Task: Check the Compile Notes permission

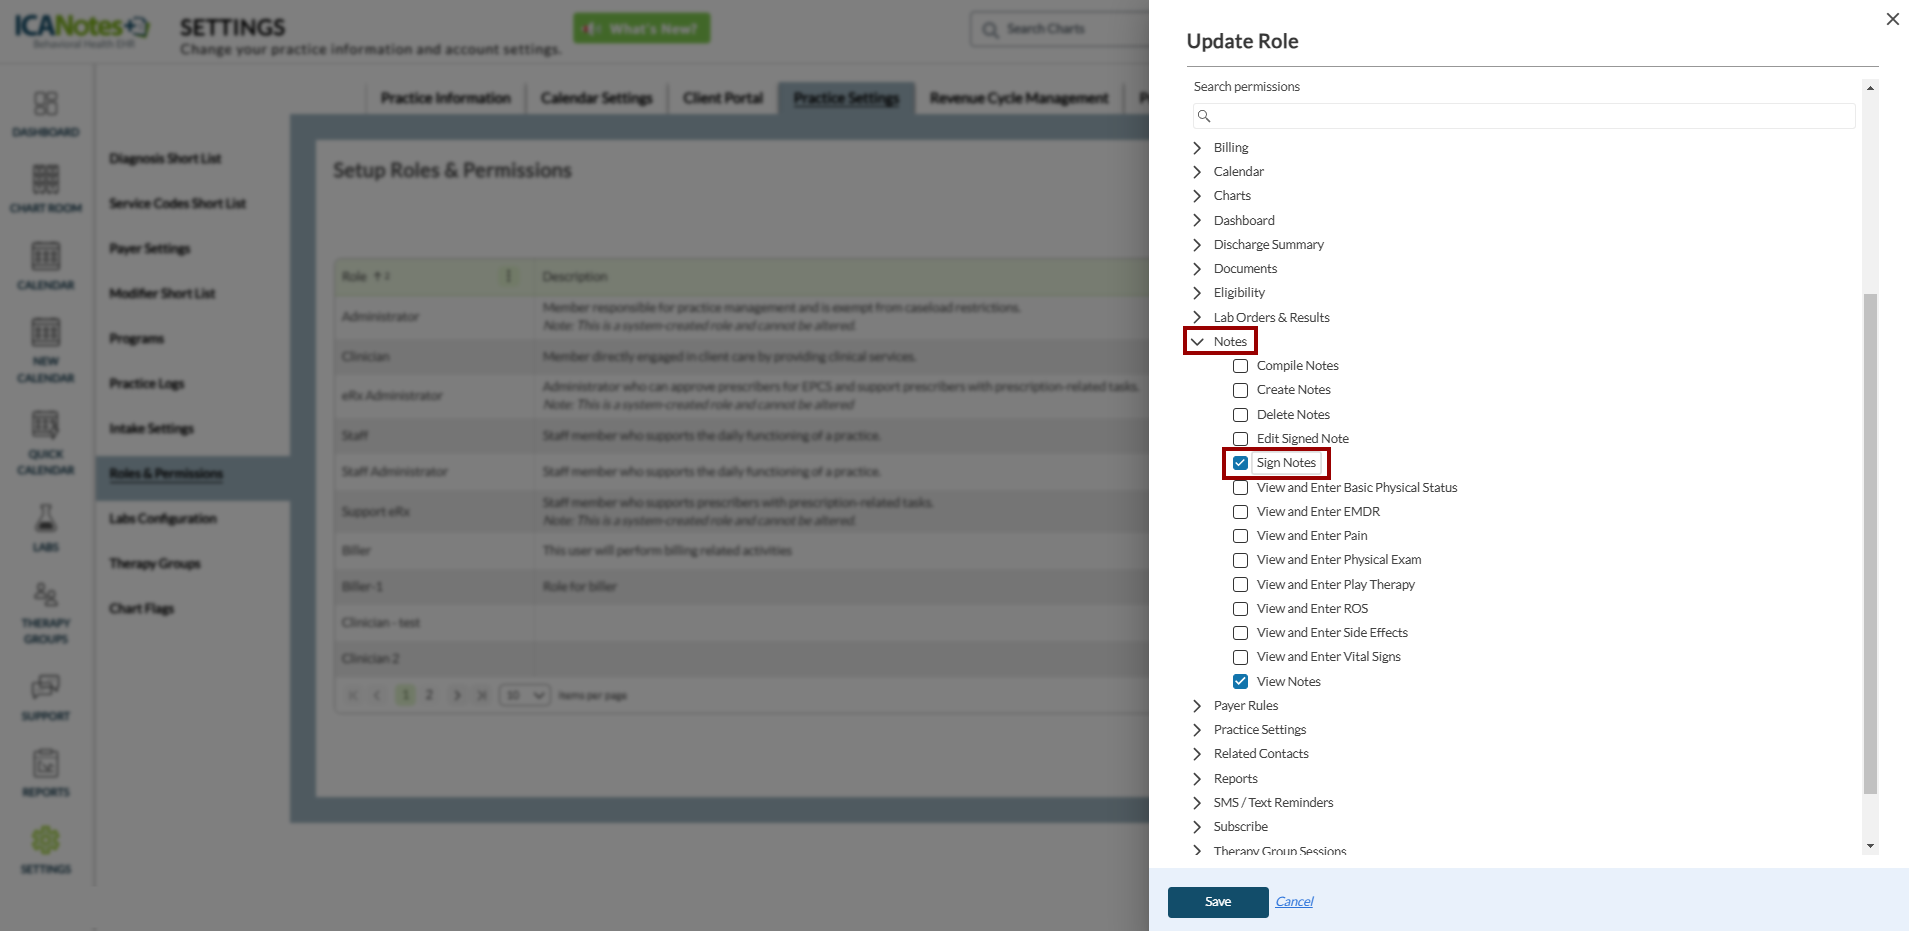Action: (1240, 366)
